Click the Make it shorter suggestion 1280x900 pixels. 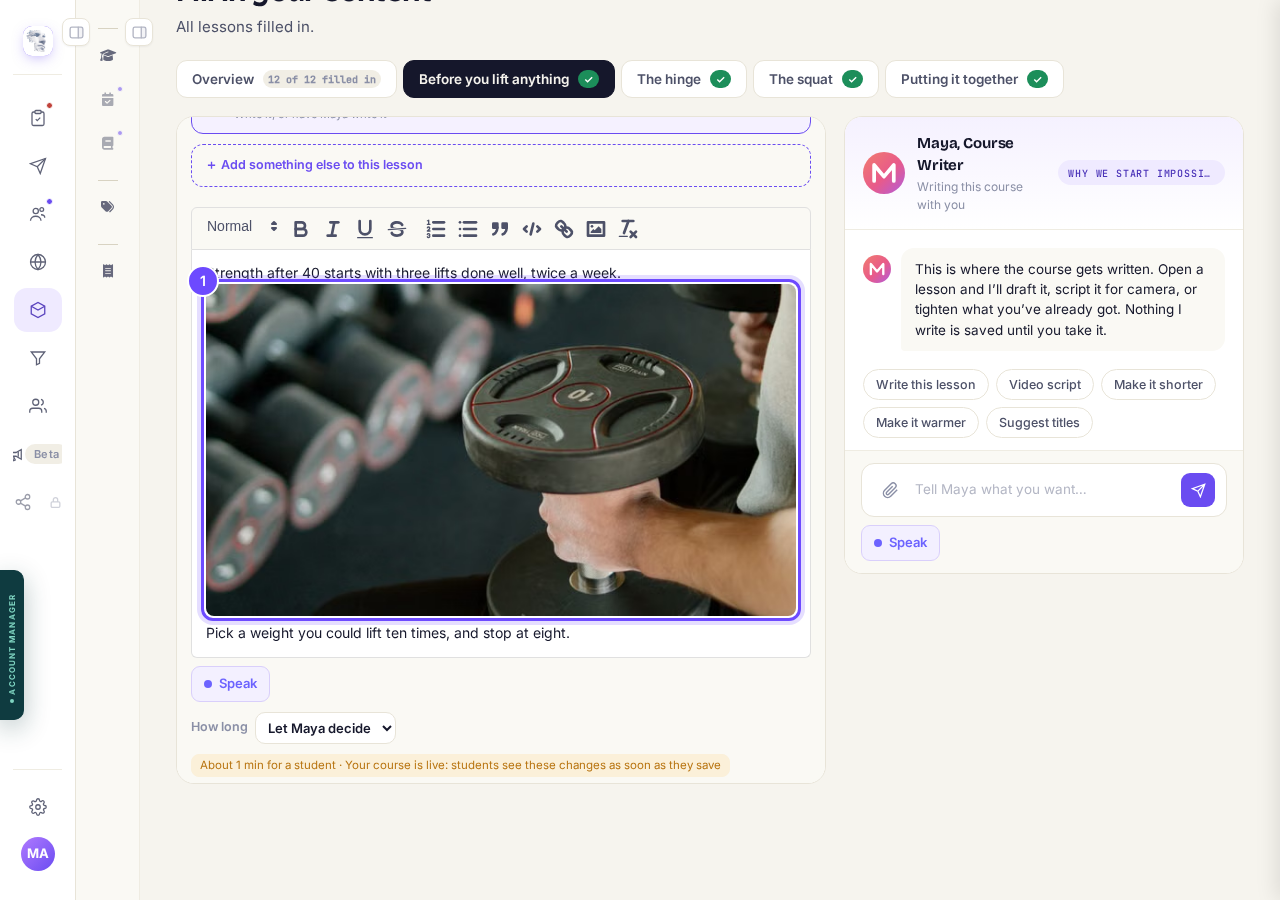tap(1158, 385)
